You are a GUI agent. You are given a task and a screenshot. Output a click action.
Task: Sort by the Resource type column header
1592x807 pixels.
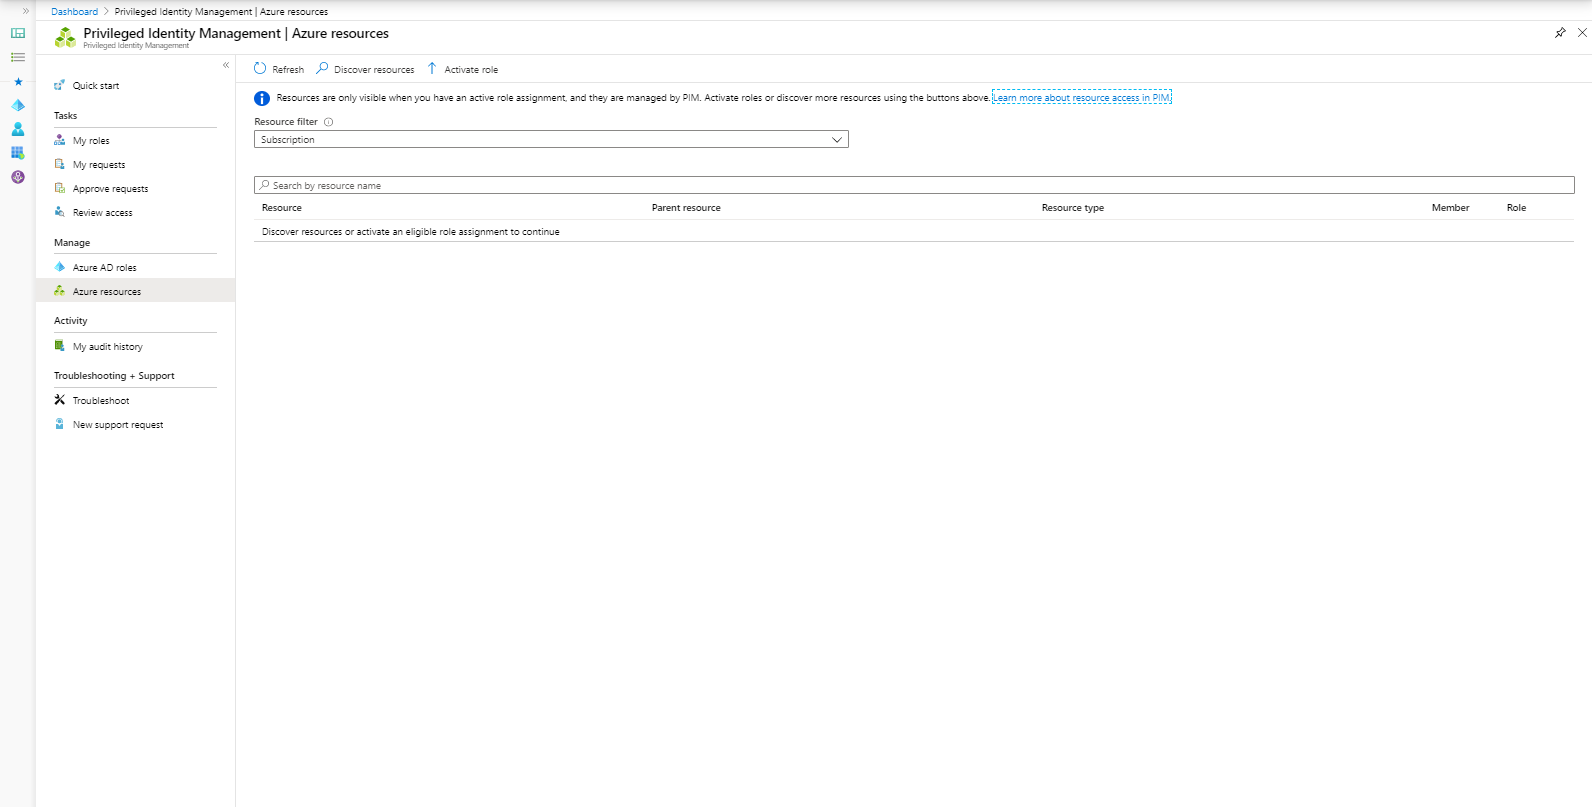point(1073,208)
